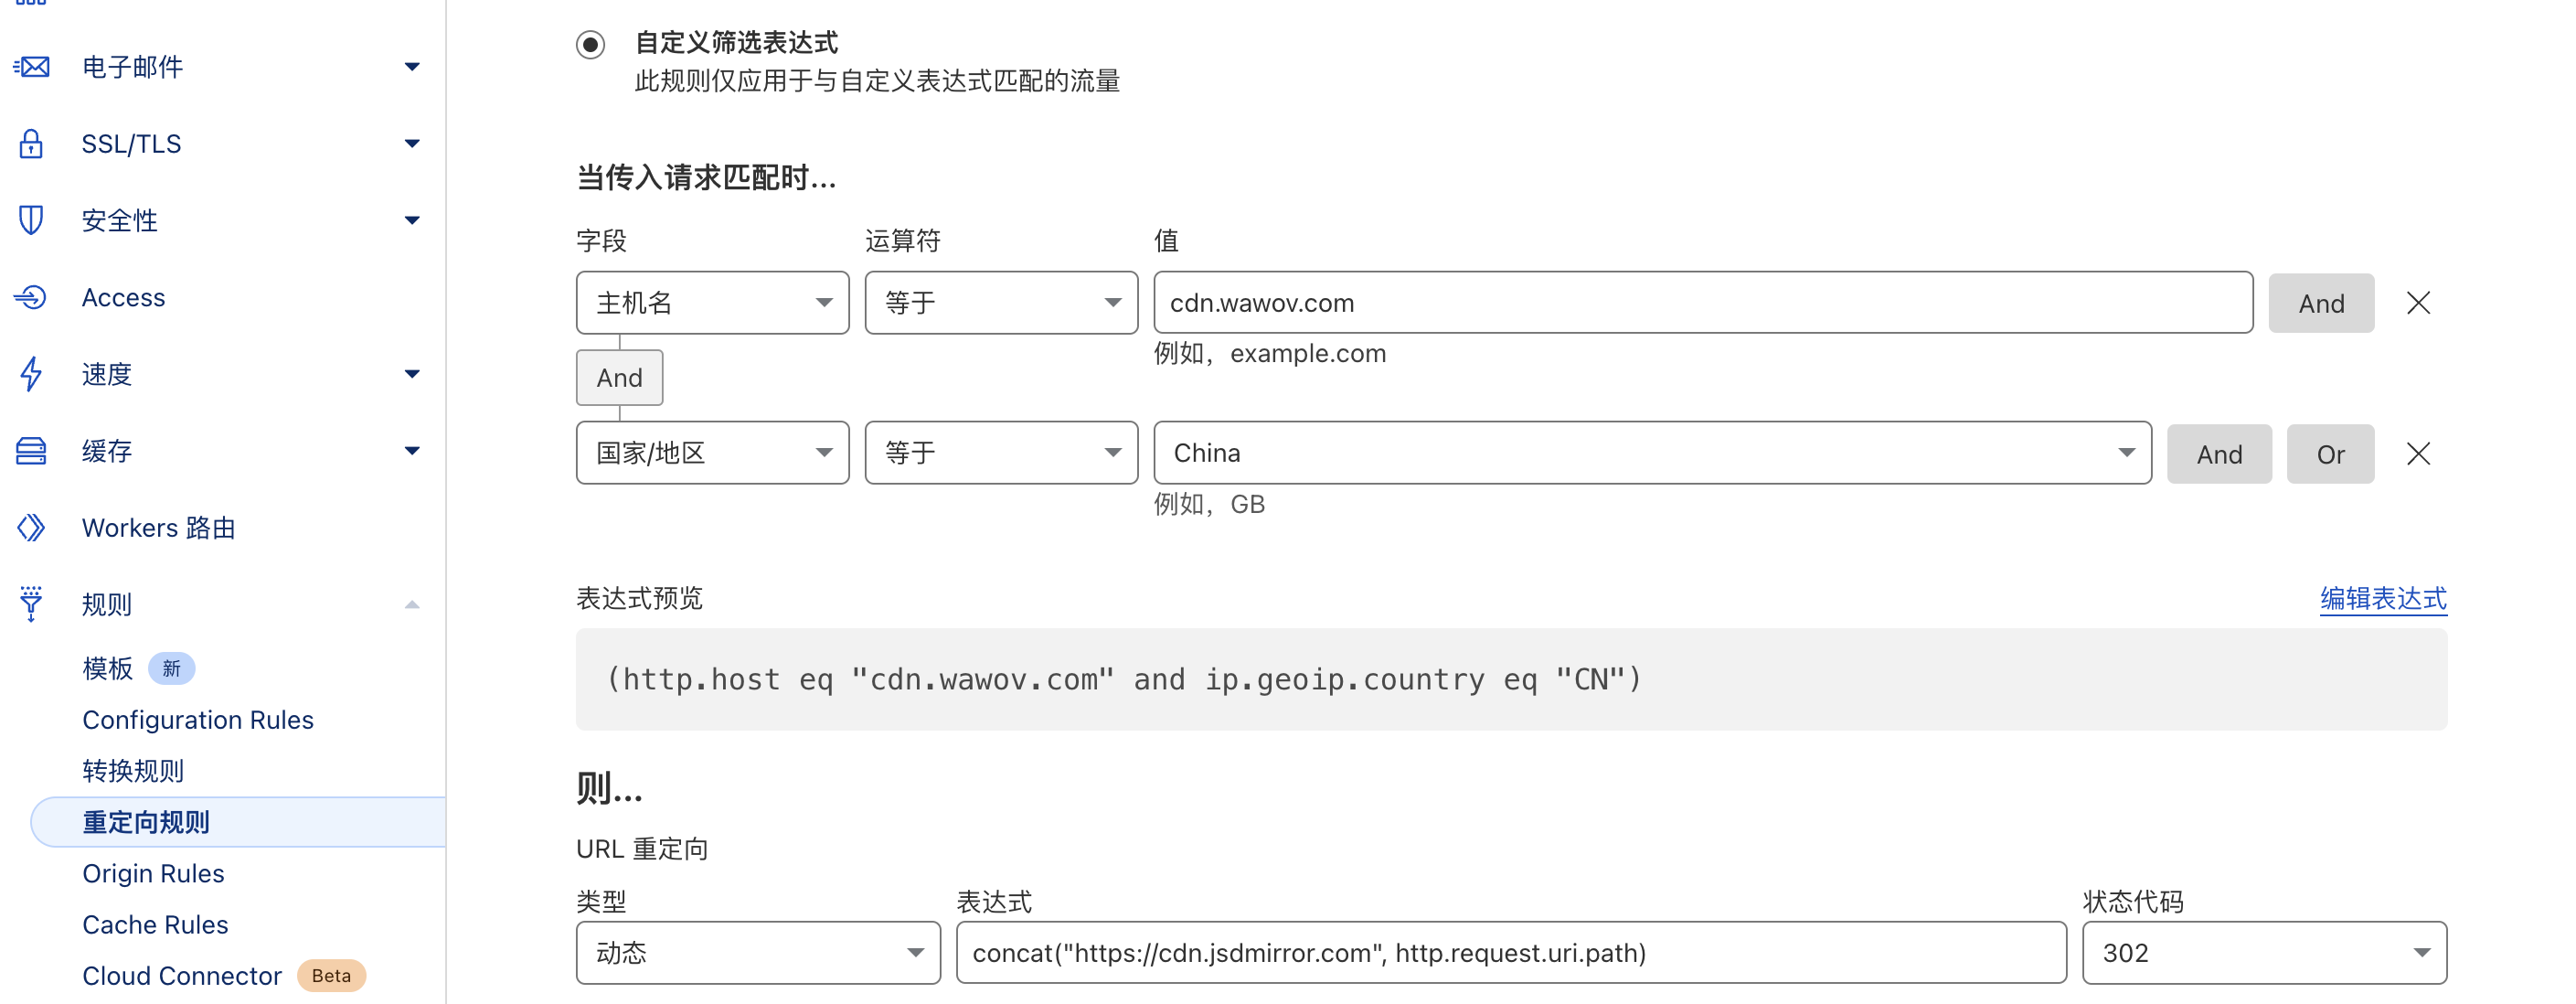Click the Security shield icon
The image size is (2576, 1004).
pyautogui.click(x=32, y=220)
